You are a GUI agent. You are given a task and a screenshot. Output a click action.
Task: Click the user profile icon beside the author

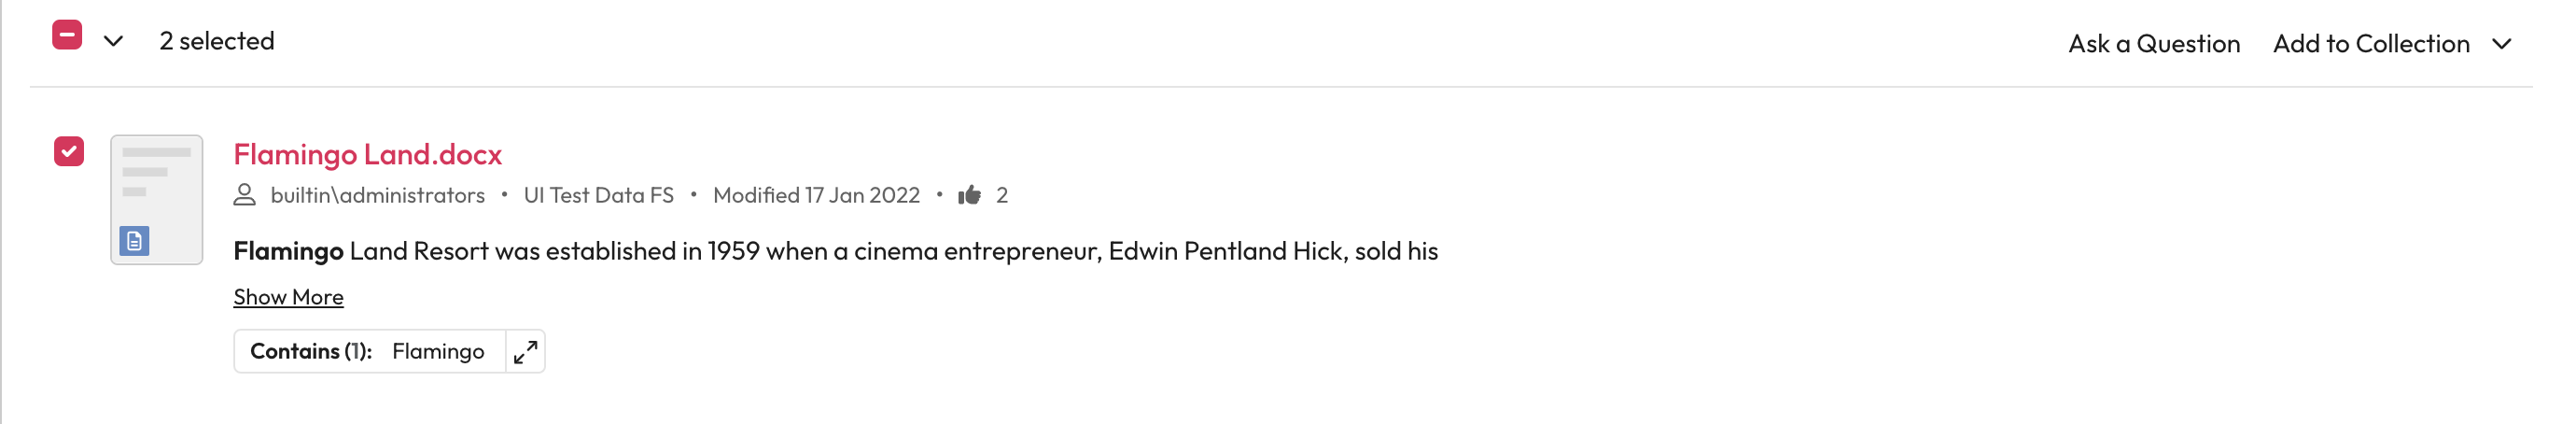click(245, 195)
